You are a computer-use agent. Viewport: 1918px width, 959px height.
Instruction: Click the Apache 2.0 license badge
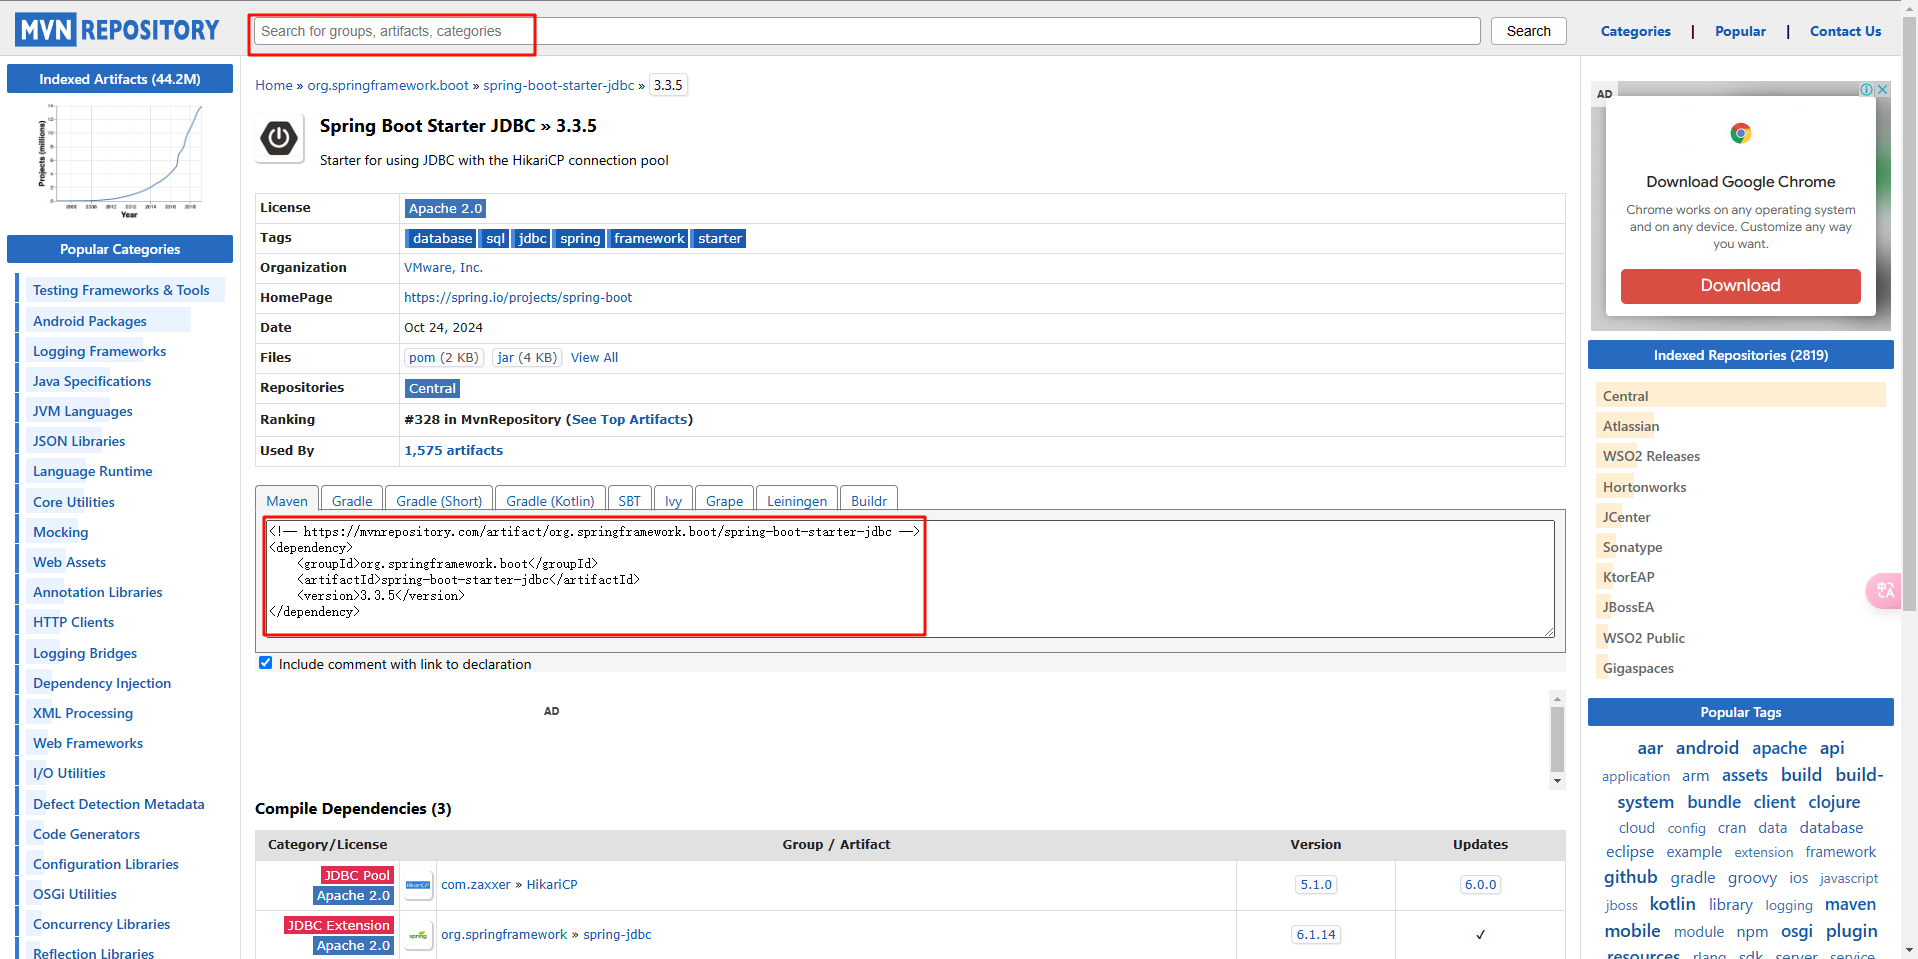(x=446, y=208)
